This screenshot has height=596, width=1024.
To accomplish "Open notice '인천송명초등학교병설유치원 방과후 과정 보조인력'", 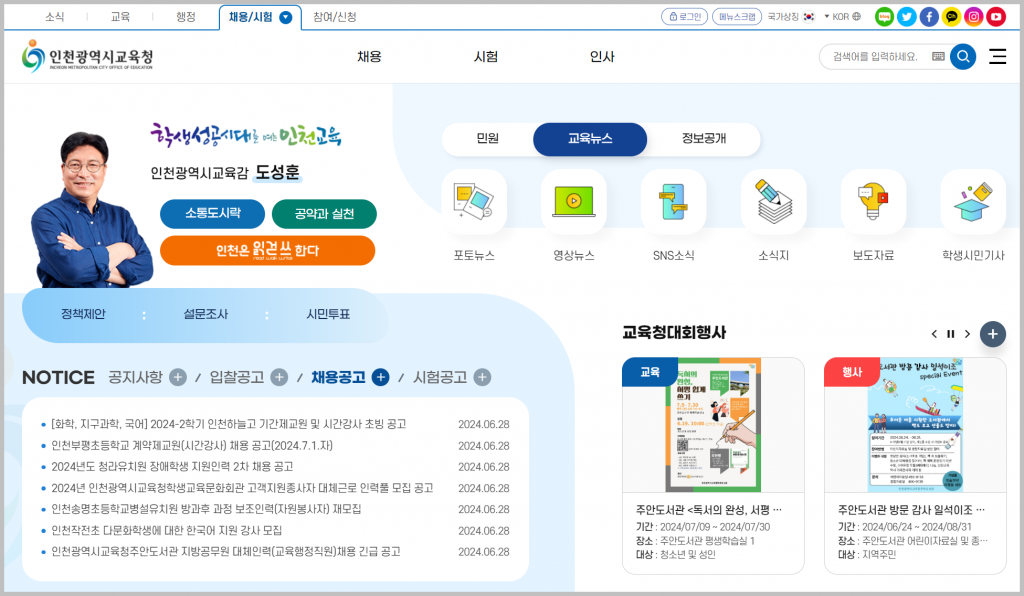I will (x=206, y=509).
